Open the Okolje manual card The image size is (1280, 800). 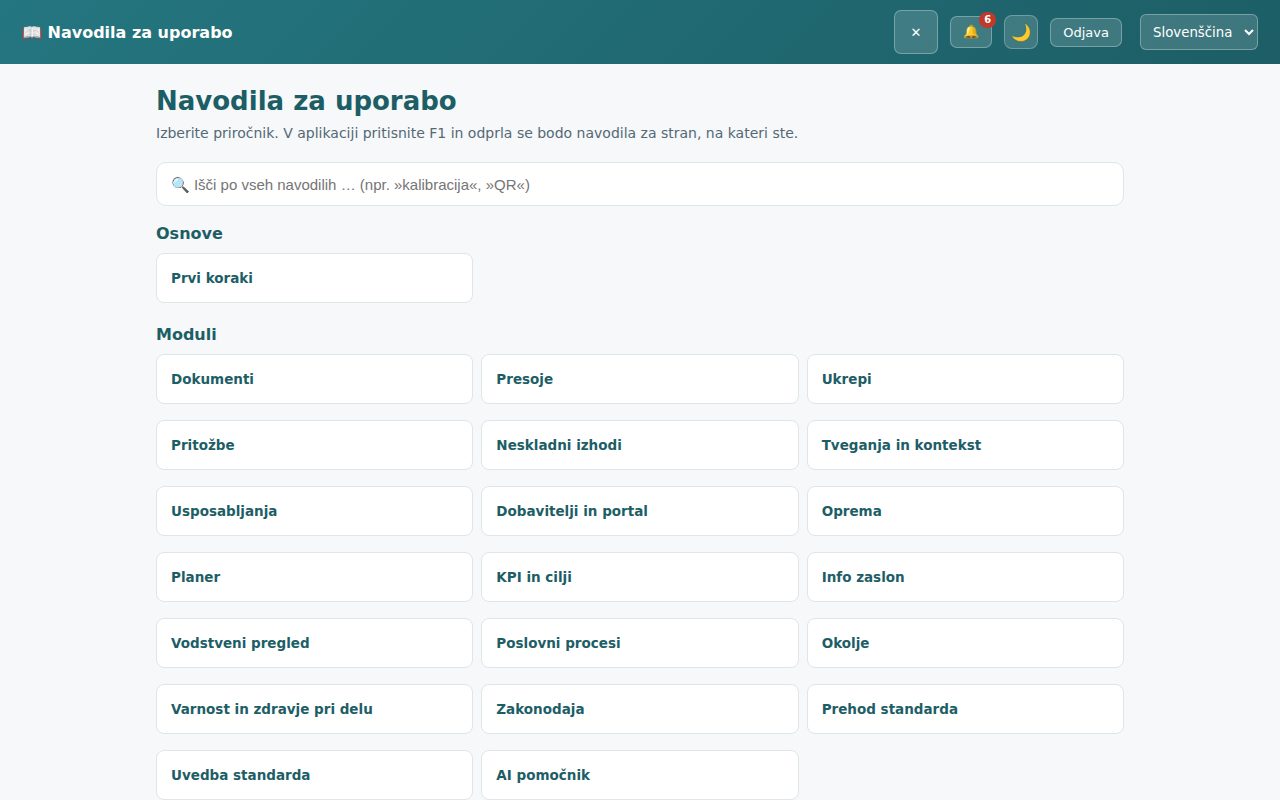965,643
